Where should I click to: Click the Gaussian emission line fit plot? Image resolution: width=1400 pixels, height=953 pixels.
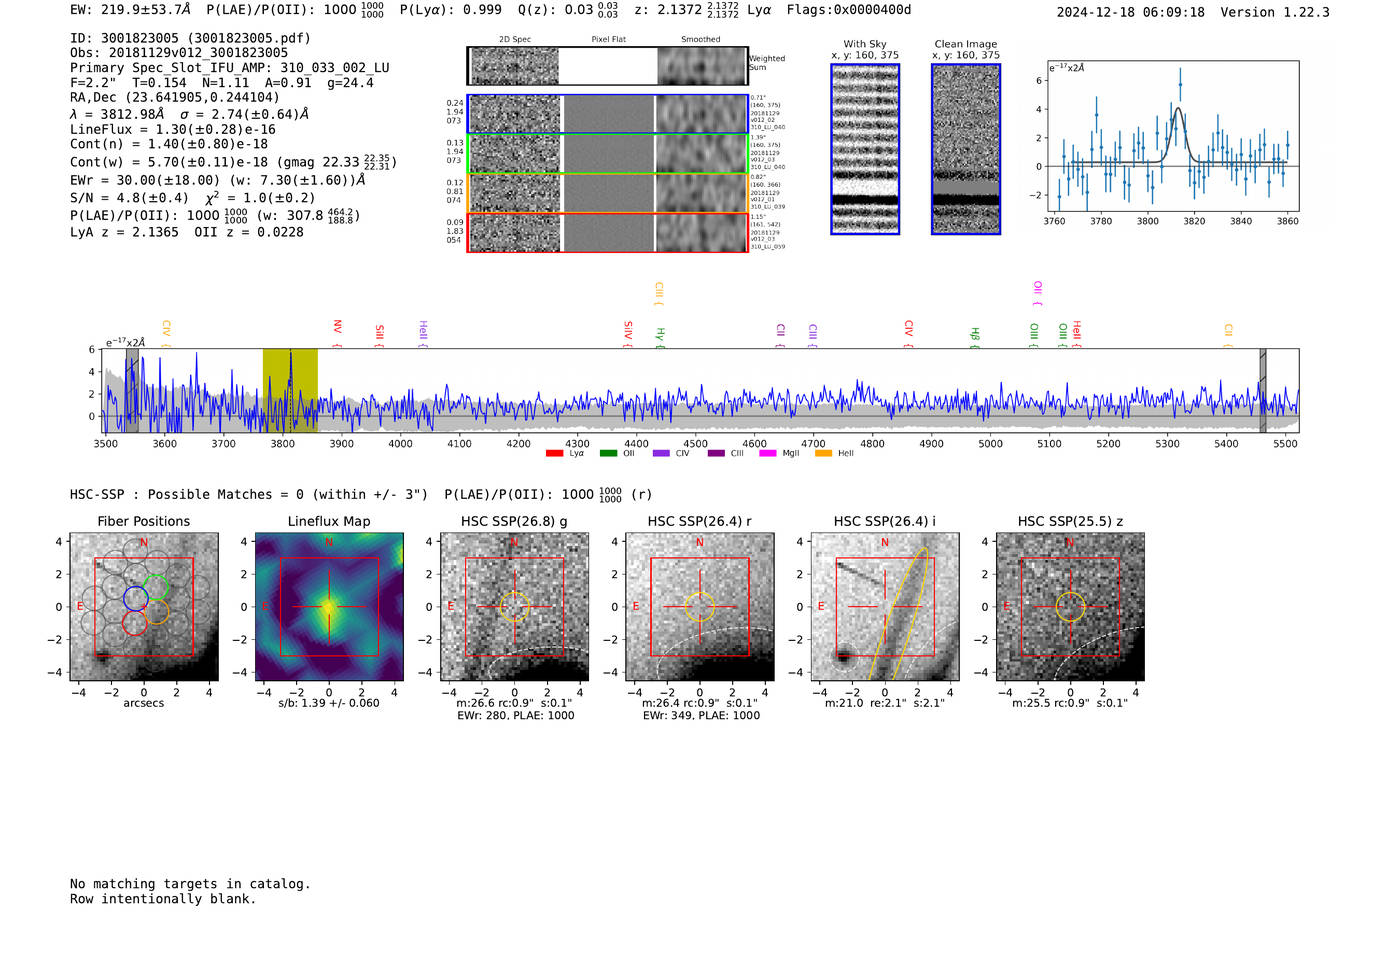pos(1173,136)
